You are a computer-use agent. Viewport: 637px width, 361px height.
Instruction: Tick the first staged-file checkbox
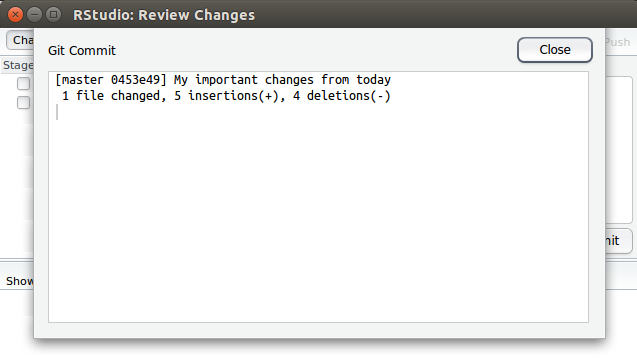[x=24, y=84]
